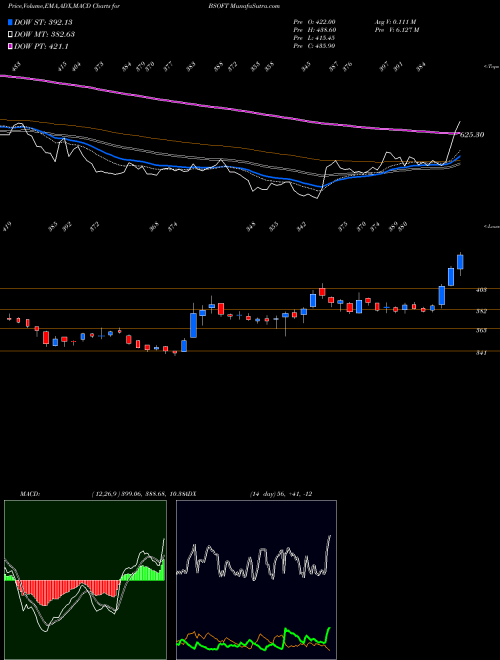Click the 'Pre V: 6.127 M' value
This screenshot has width=500, height=660.
coord(396,30)
